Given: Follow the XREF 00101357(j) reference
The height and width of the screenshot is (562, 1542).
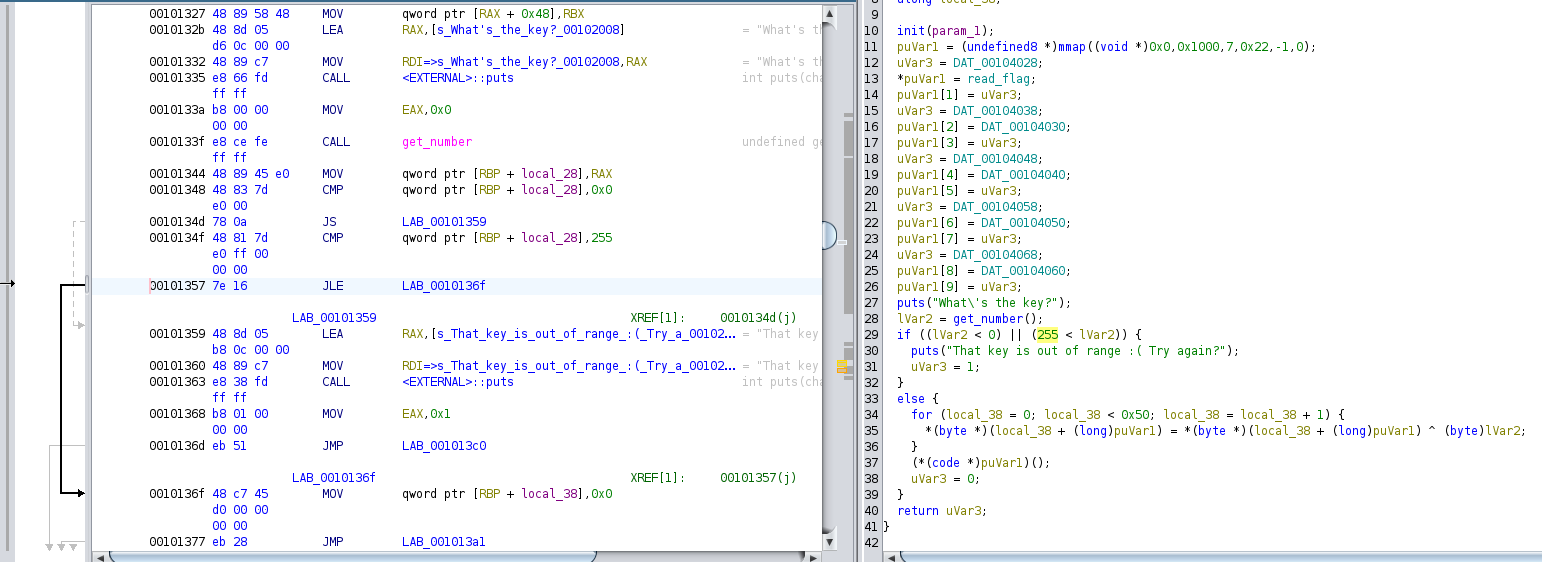Looking at the screenshot, I should pos(757,478).
